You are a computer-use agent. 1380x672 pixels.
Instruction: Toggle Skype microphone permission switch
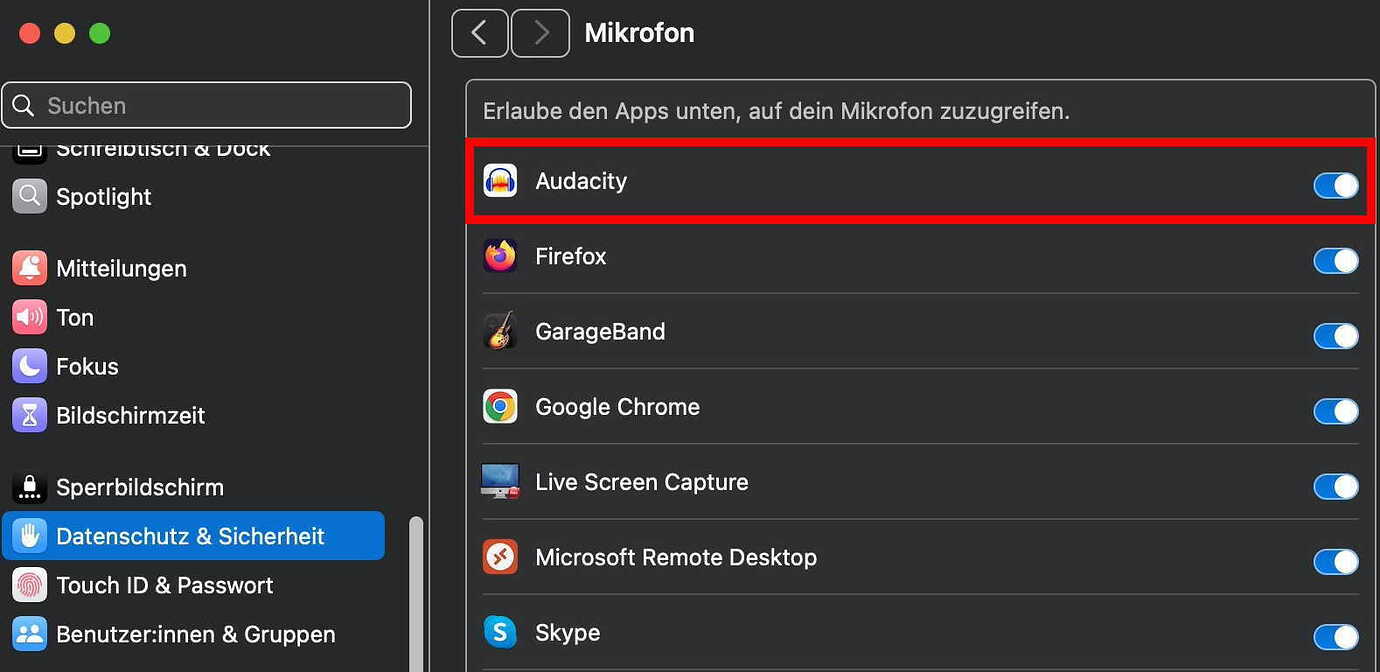click(1336, 637)
